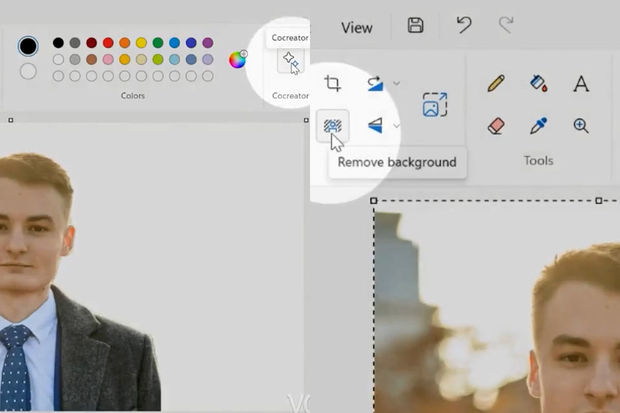
Task: Open the Rotate options dropdown arrow
Action: click(x=397, y=83)
